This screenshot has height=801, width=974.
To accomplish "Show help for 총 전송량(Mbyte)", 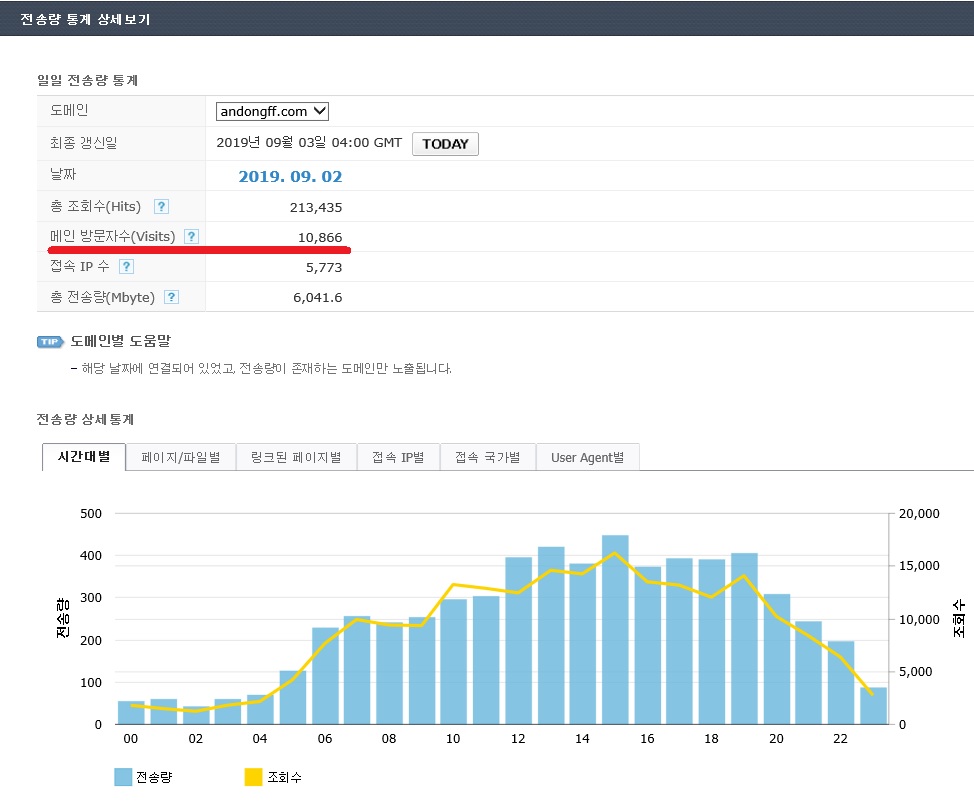I will [171, 297].
